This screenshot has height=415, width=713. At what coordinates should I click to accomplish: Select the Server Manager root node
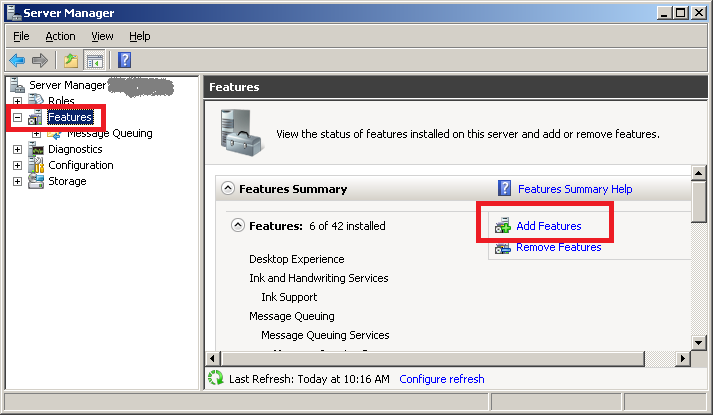click(67, 85)
